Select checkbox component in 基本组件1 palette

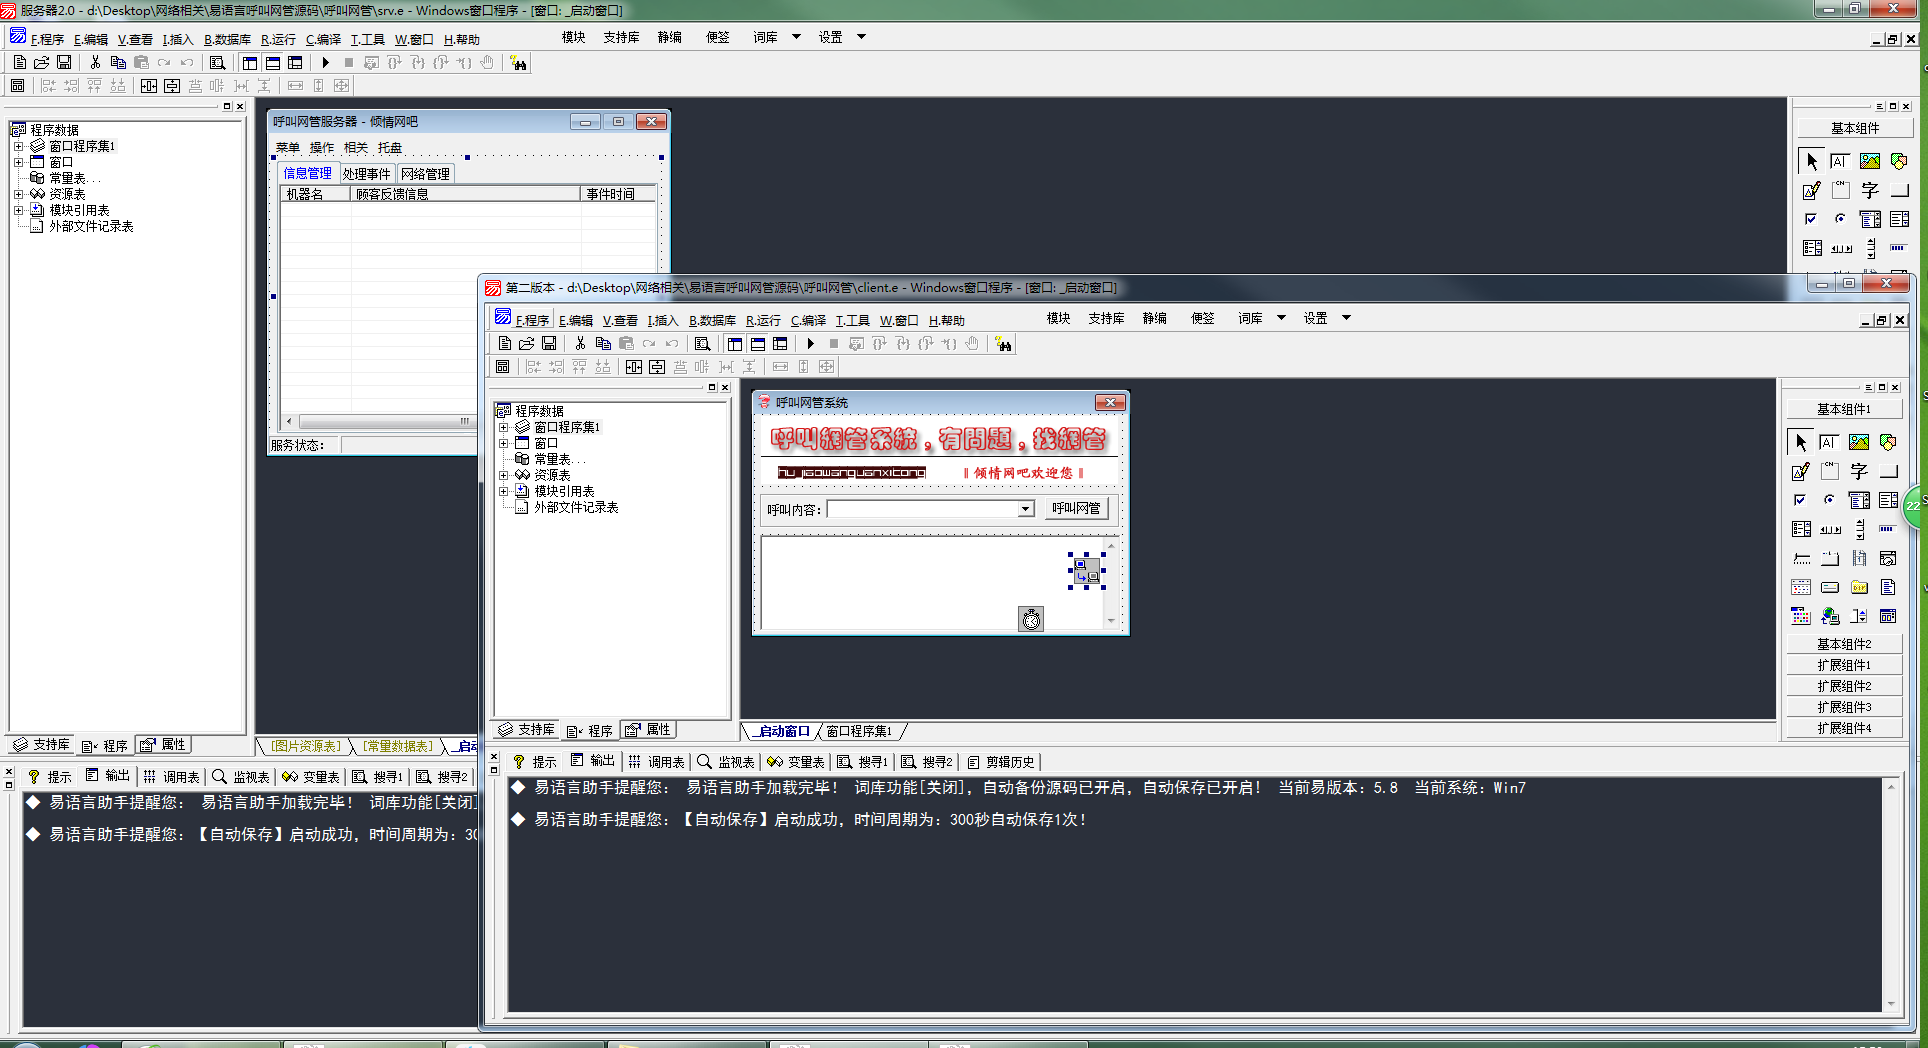click(x=1800, y=500)
